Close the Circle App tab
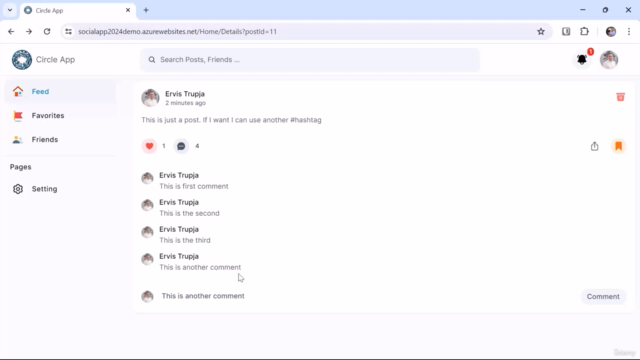The height and width of the screenshot is (360, 640). pyautogui.click(x=128, y=10)
